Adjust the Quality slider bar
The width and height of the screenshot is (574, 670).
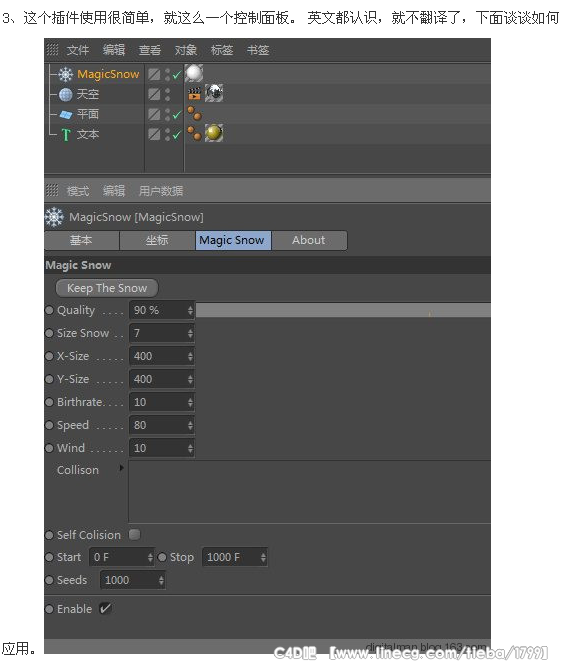[343, 310]
